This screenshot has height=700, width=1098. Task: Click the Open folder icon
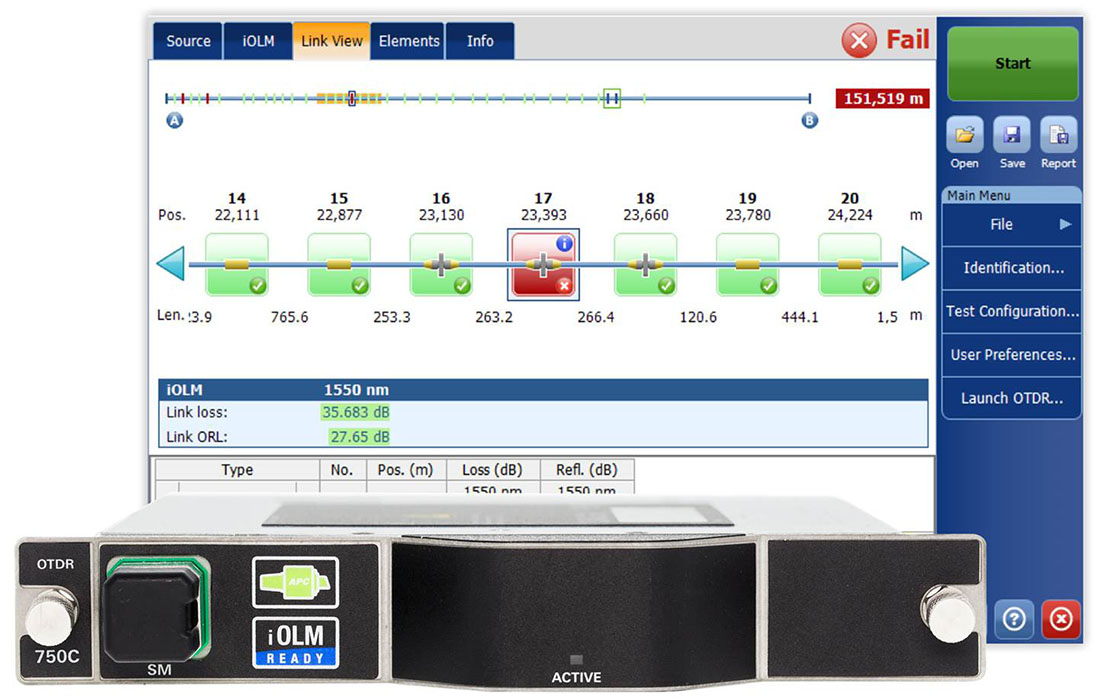coord(964,136)
